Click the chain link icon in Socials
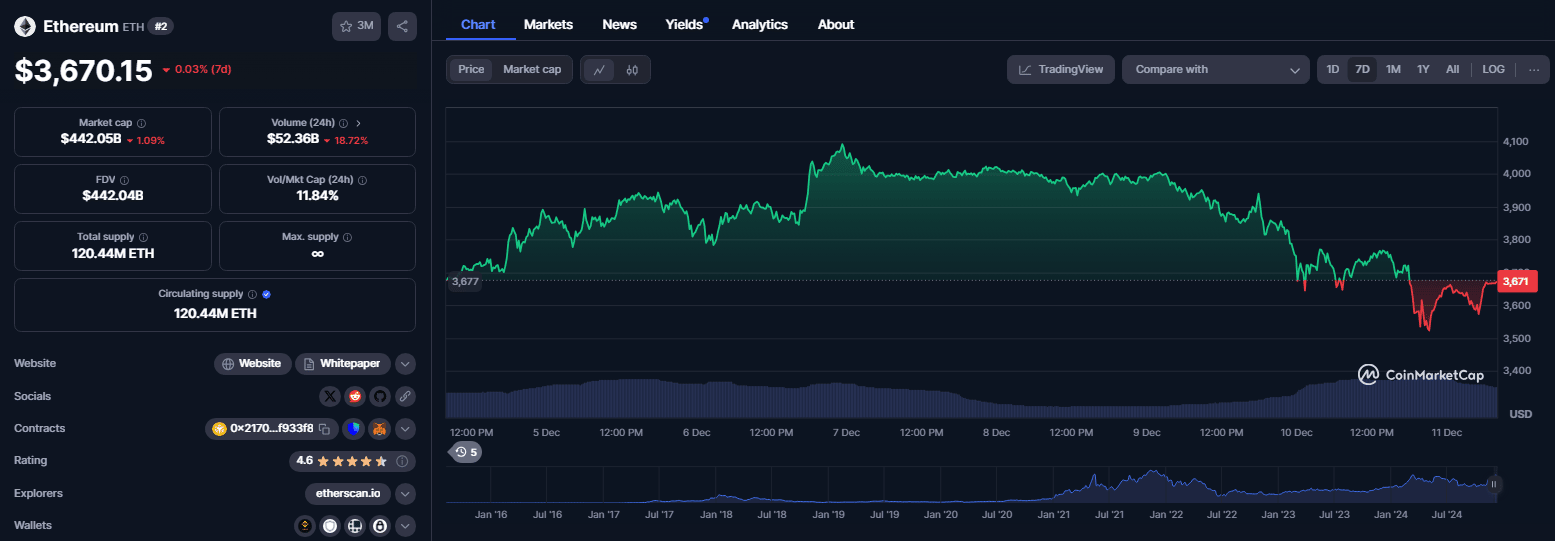This screenshot has height=541, width=1555. [x=405, y=396]
